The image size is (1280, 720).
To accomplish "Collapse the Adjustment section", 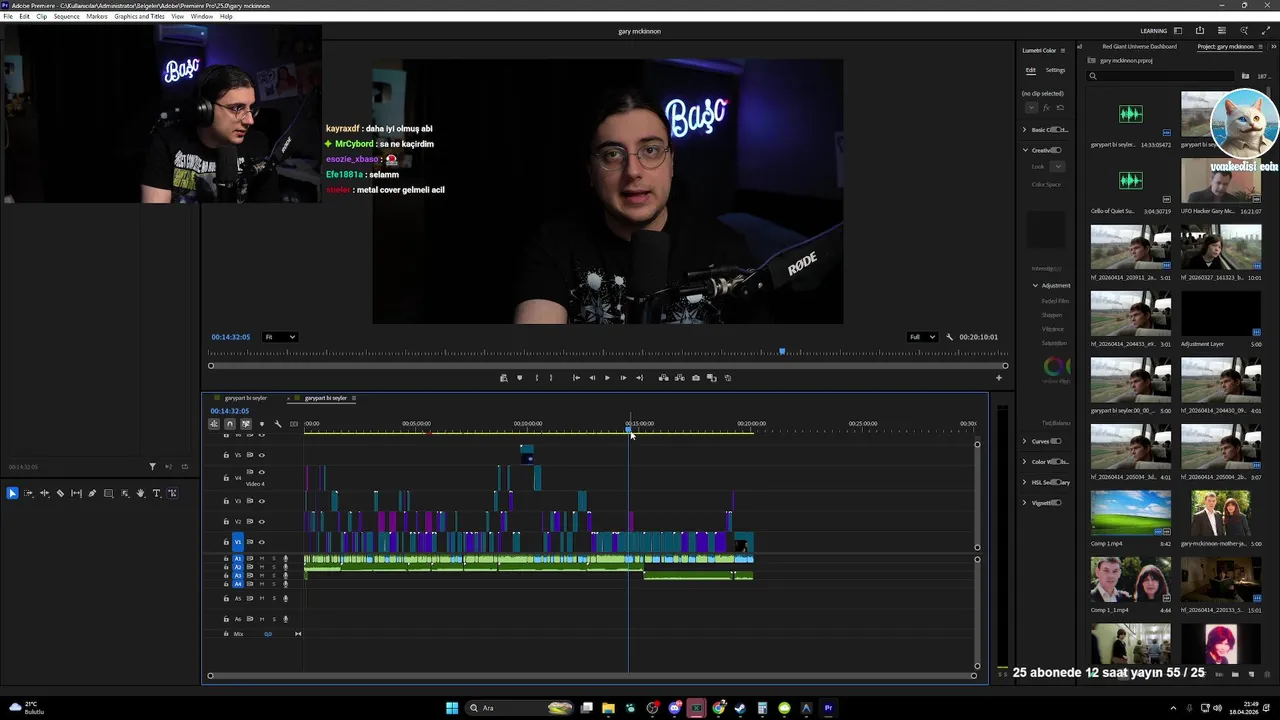I will pyautogui.click(x=1035, y=285).
